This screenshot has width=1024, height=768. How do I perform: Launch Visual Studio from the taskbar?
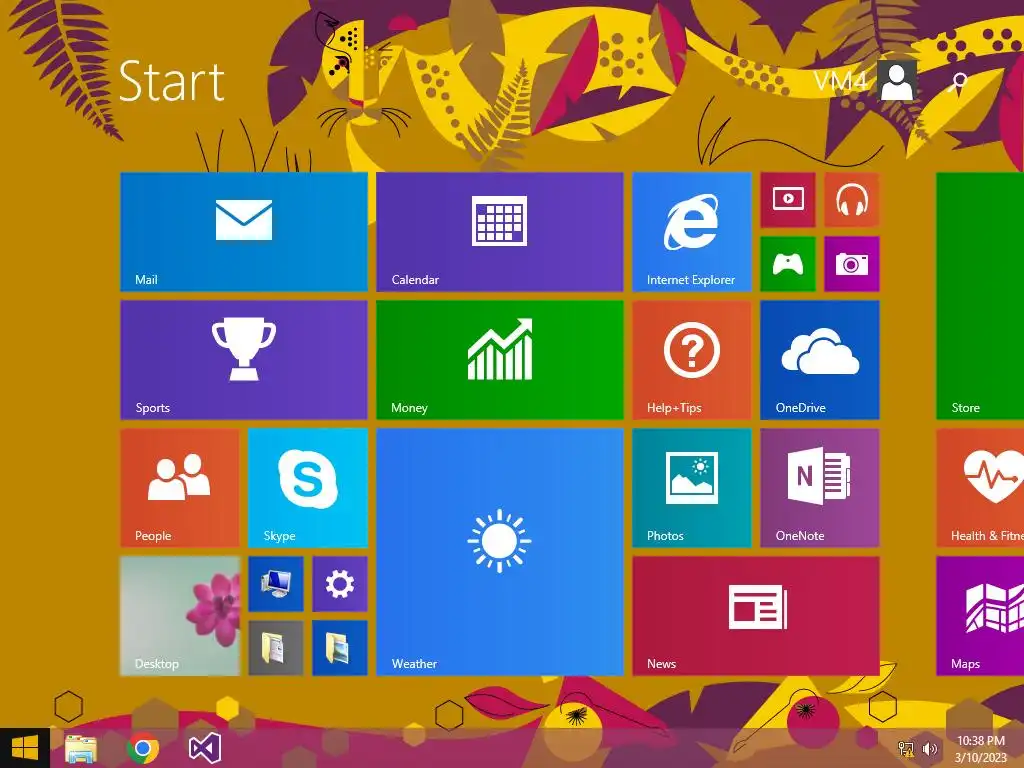coord(205,748)
